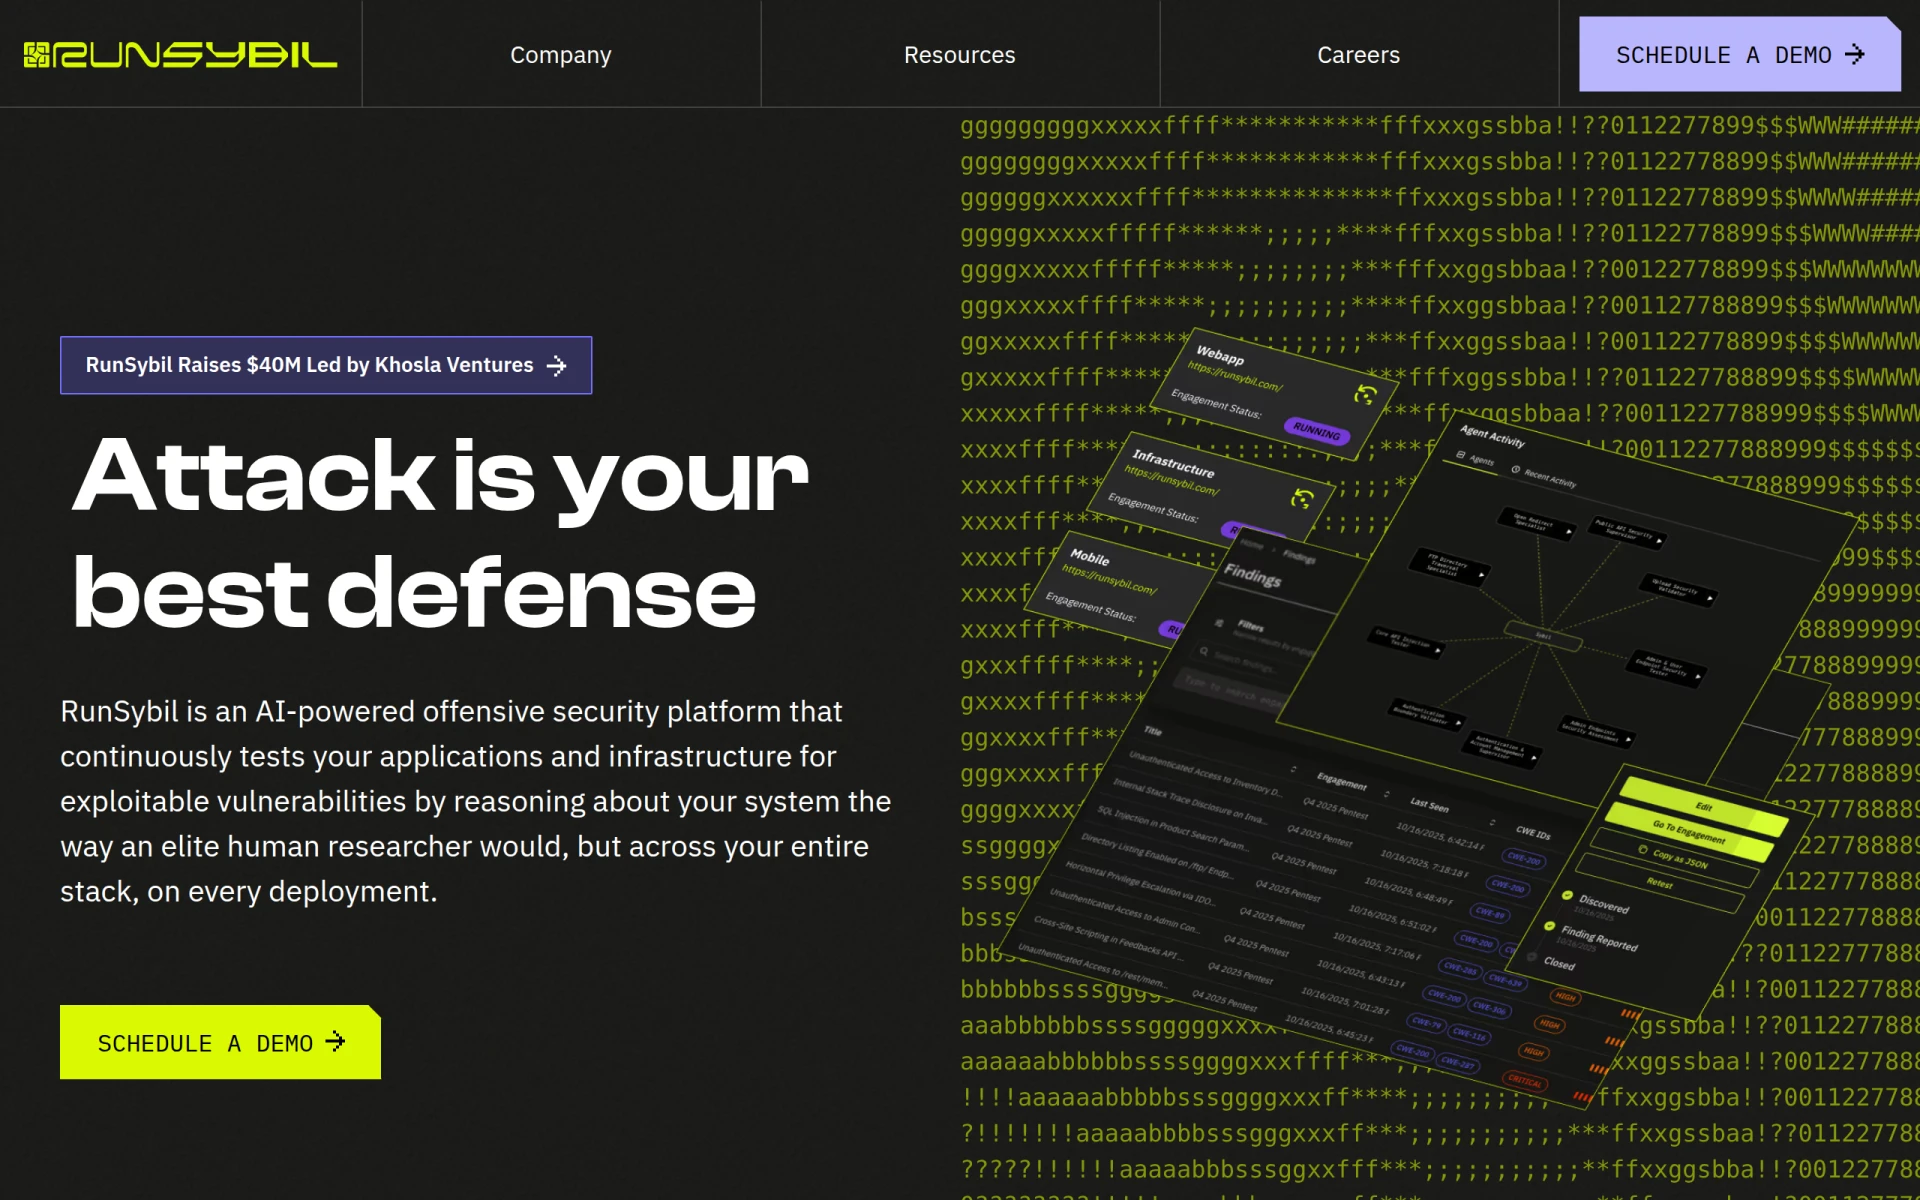Screen dimensions: 1920x1200
Task: Go to the Careers nav item
Action: tap(1358, 55)
